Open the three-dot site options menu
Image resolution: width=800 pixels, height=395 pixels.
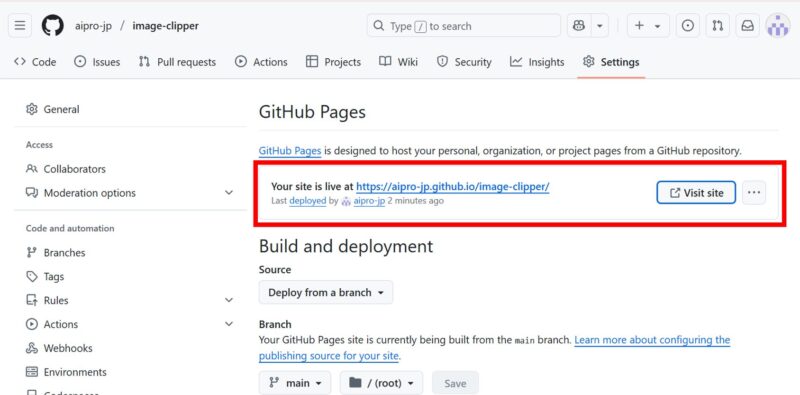pos(754,193)
